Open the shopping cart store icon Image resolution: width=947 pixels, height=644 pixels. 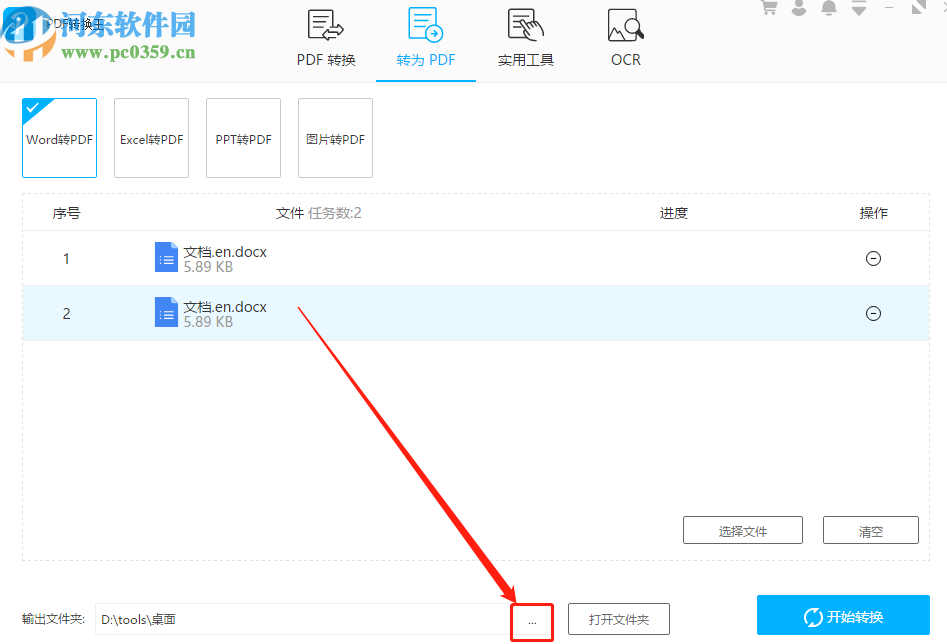tap(768, 8)
